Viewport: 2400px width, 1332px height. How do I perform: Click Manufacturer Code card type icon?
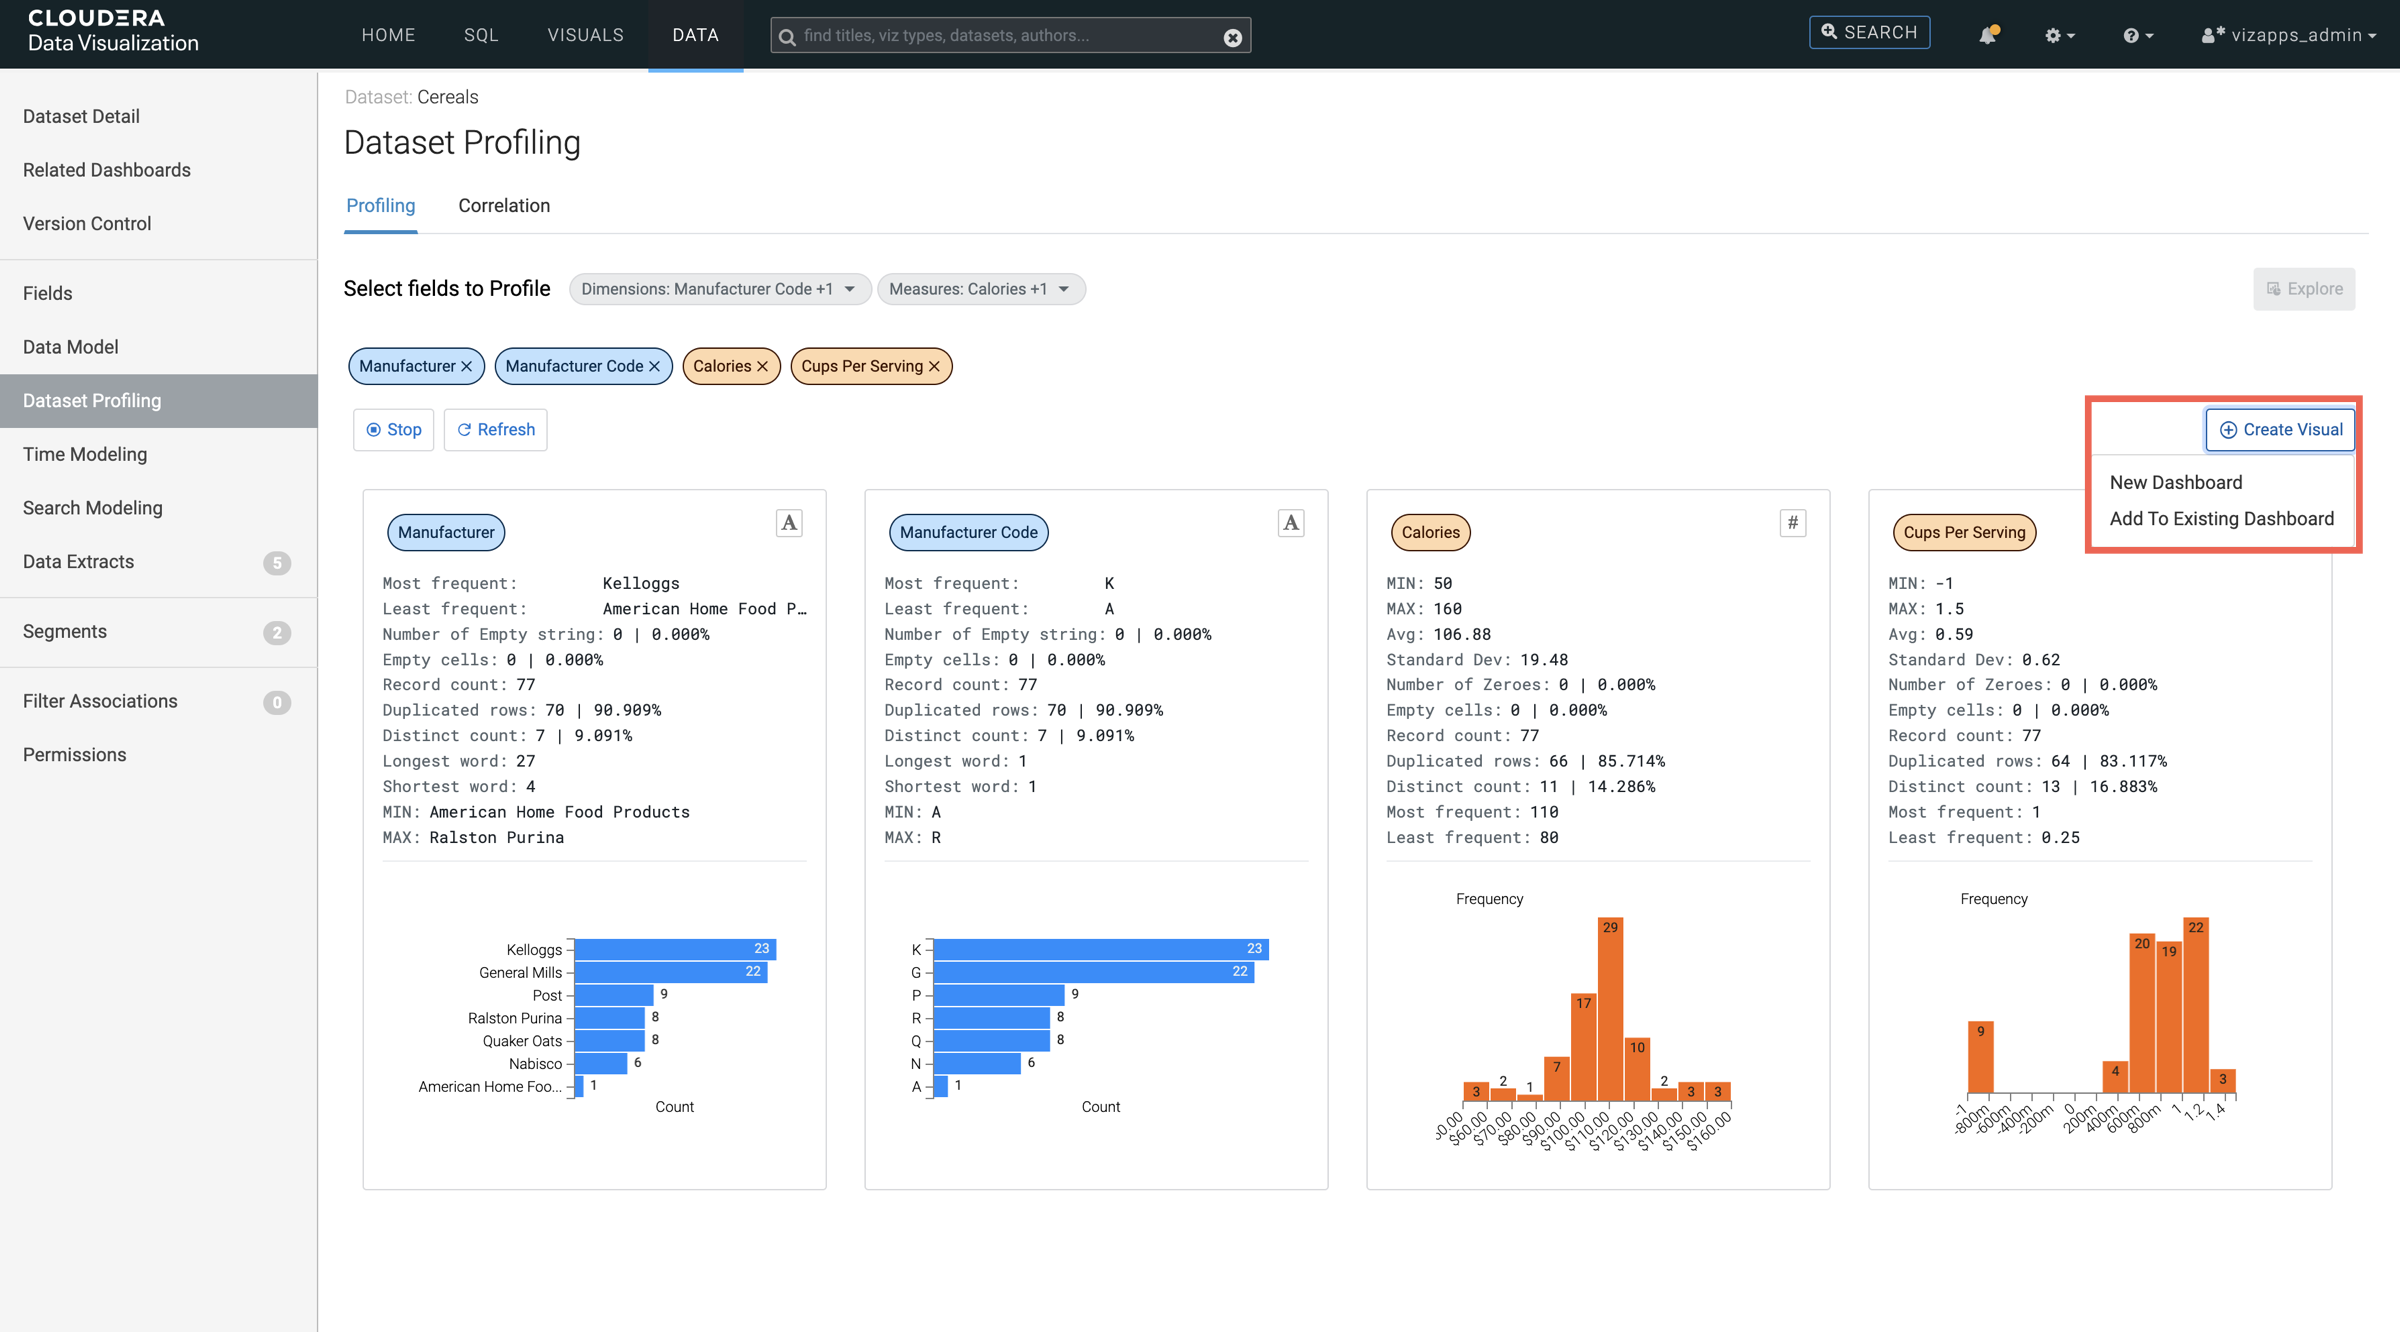click(x=1291, y=523)
